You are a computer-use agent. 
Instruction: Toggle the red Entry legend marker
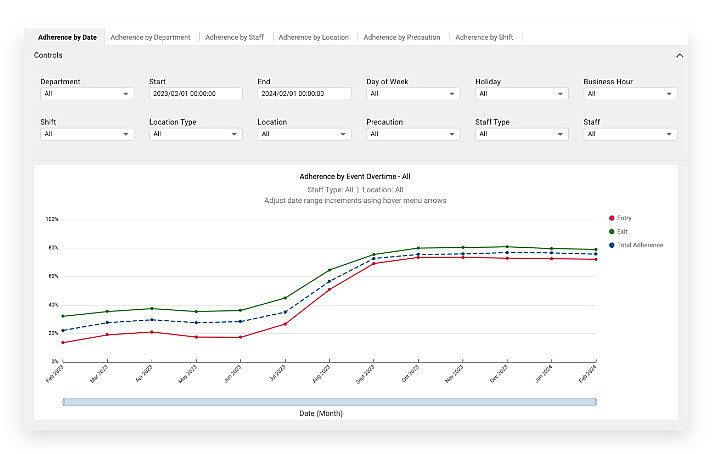click(612, 218)
